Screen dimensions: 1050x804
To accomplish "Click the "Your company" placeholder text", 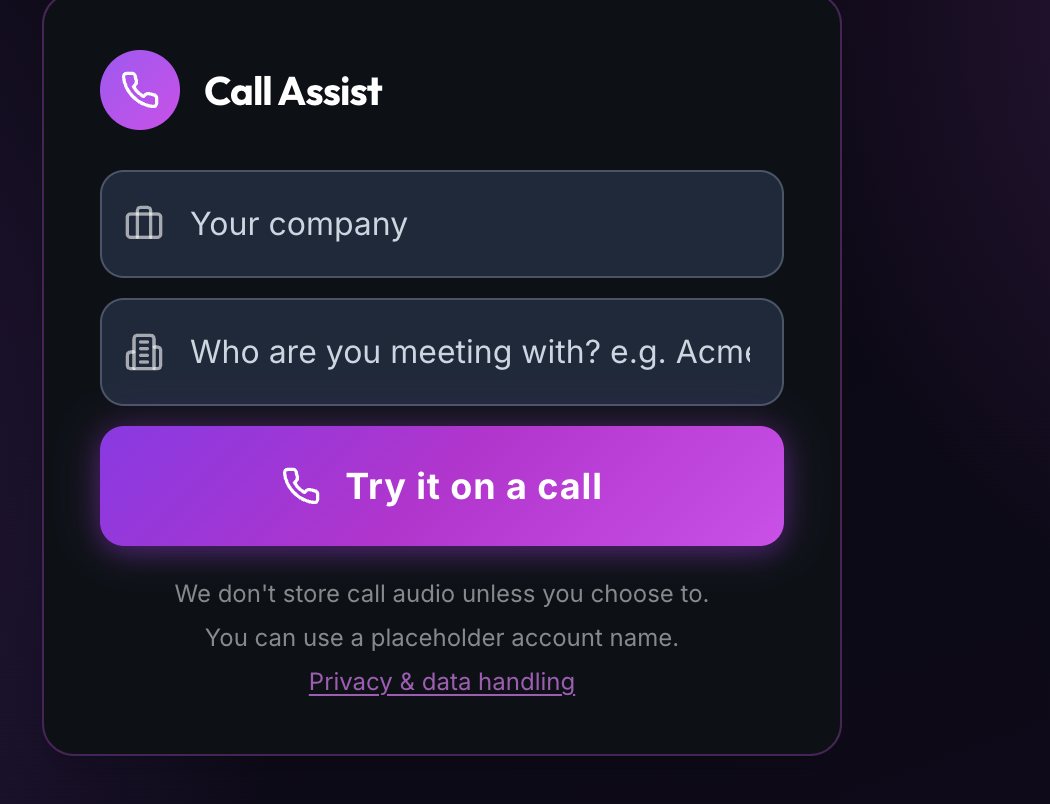I will click(298, 224).
